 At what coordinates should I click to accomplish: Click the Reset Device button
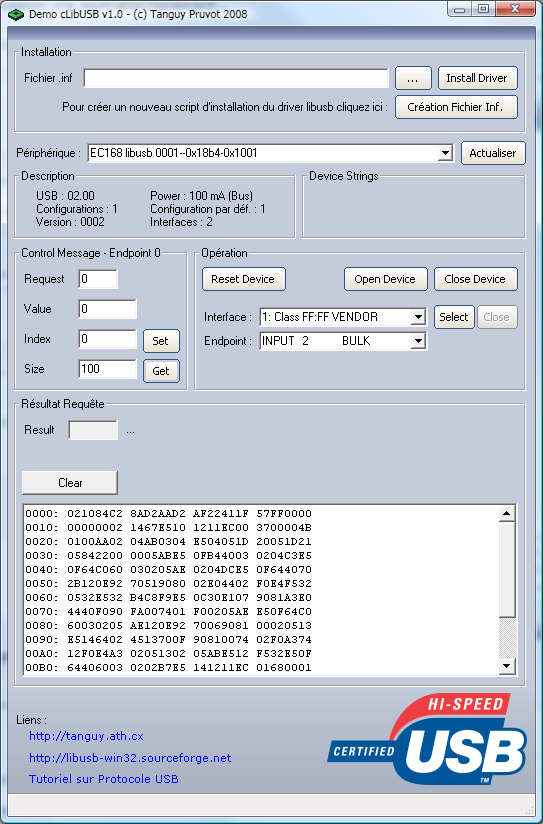[x=244, y=279]
